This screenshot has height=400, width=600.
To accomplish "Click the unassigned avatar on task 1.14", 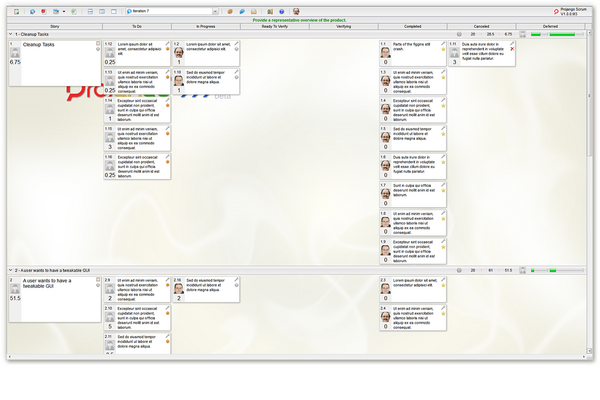I will 110,109.
